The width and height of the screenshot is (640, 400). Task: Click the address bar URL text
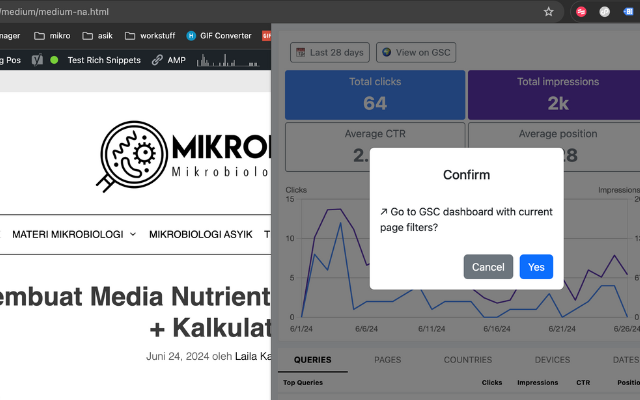click(54, 12)
